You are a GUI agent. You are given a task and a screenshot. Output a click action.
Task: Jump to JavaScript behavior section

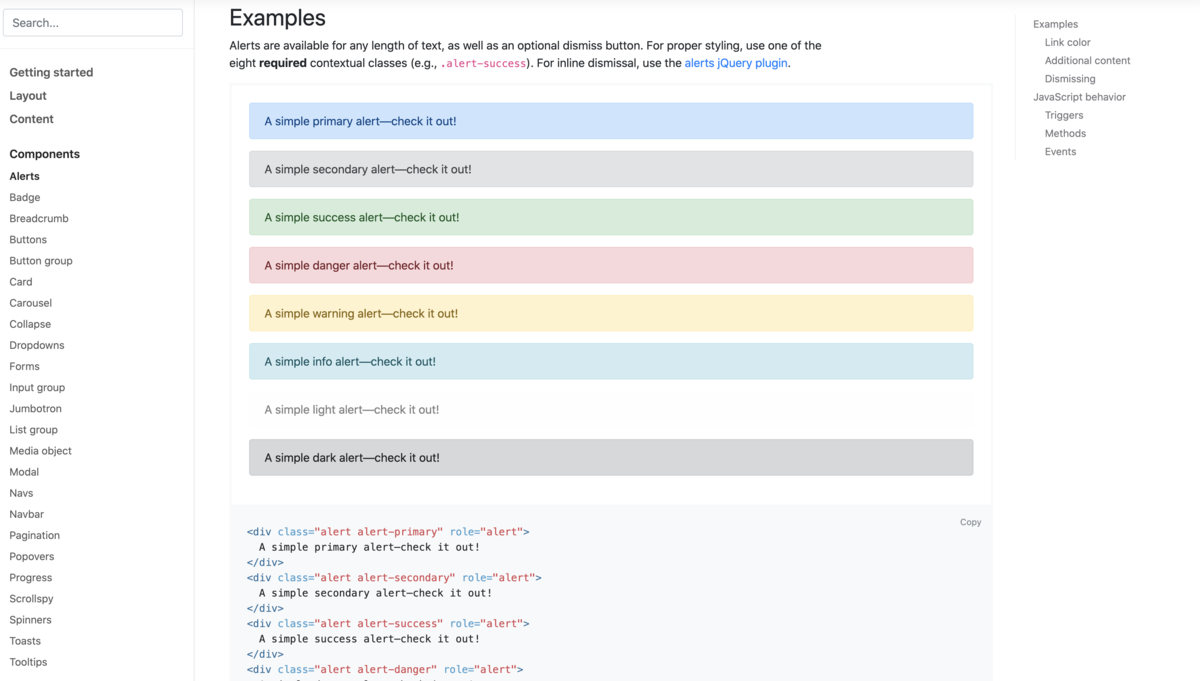1079,97
